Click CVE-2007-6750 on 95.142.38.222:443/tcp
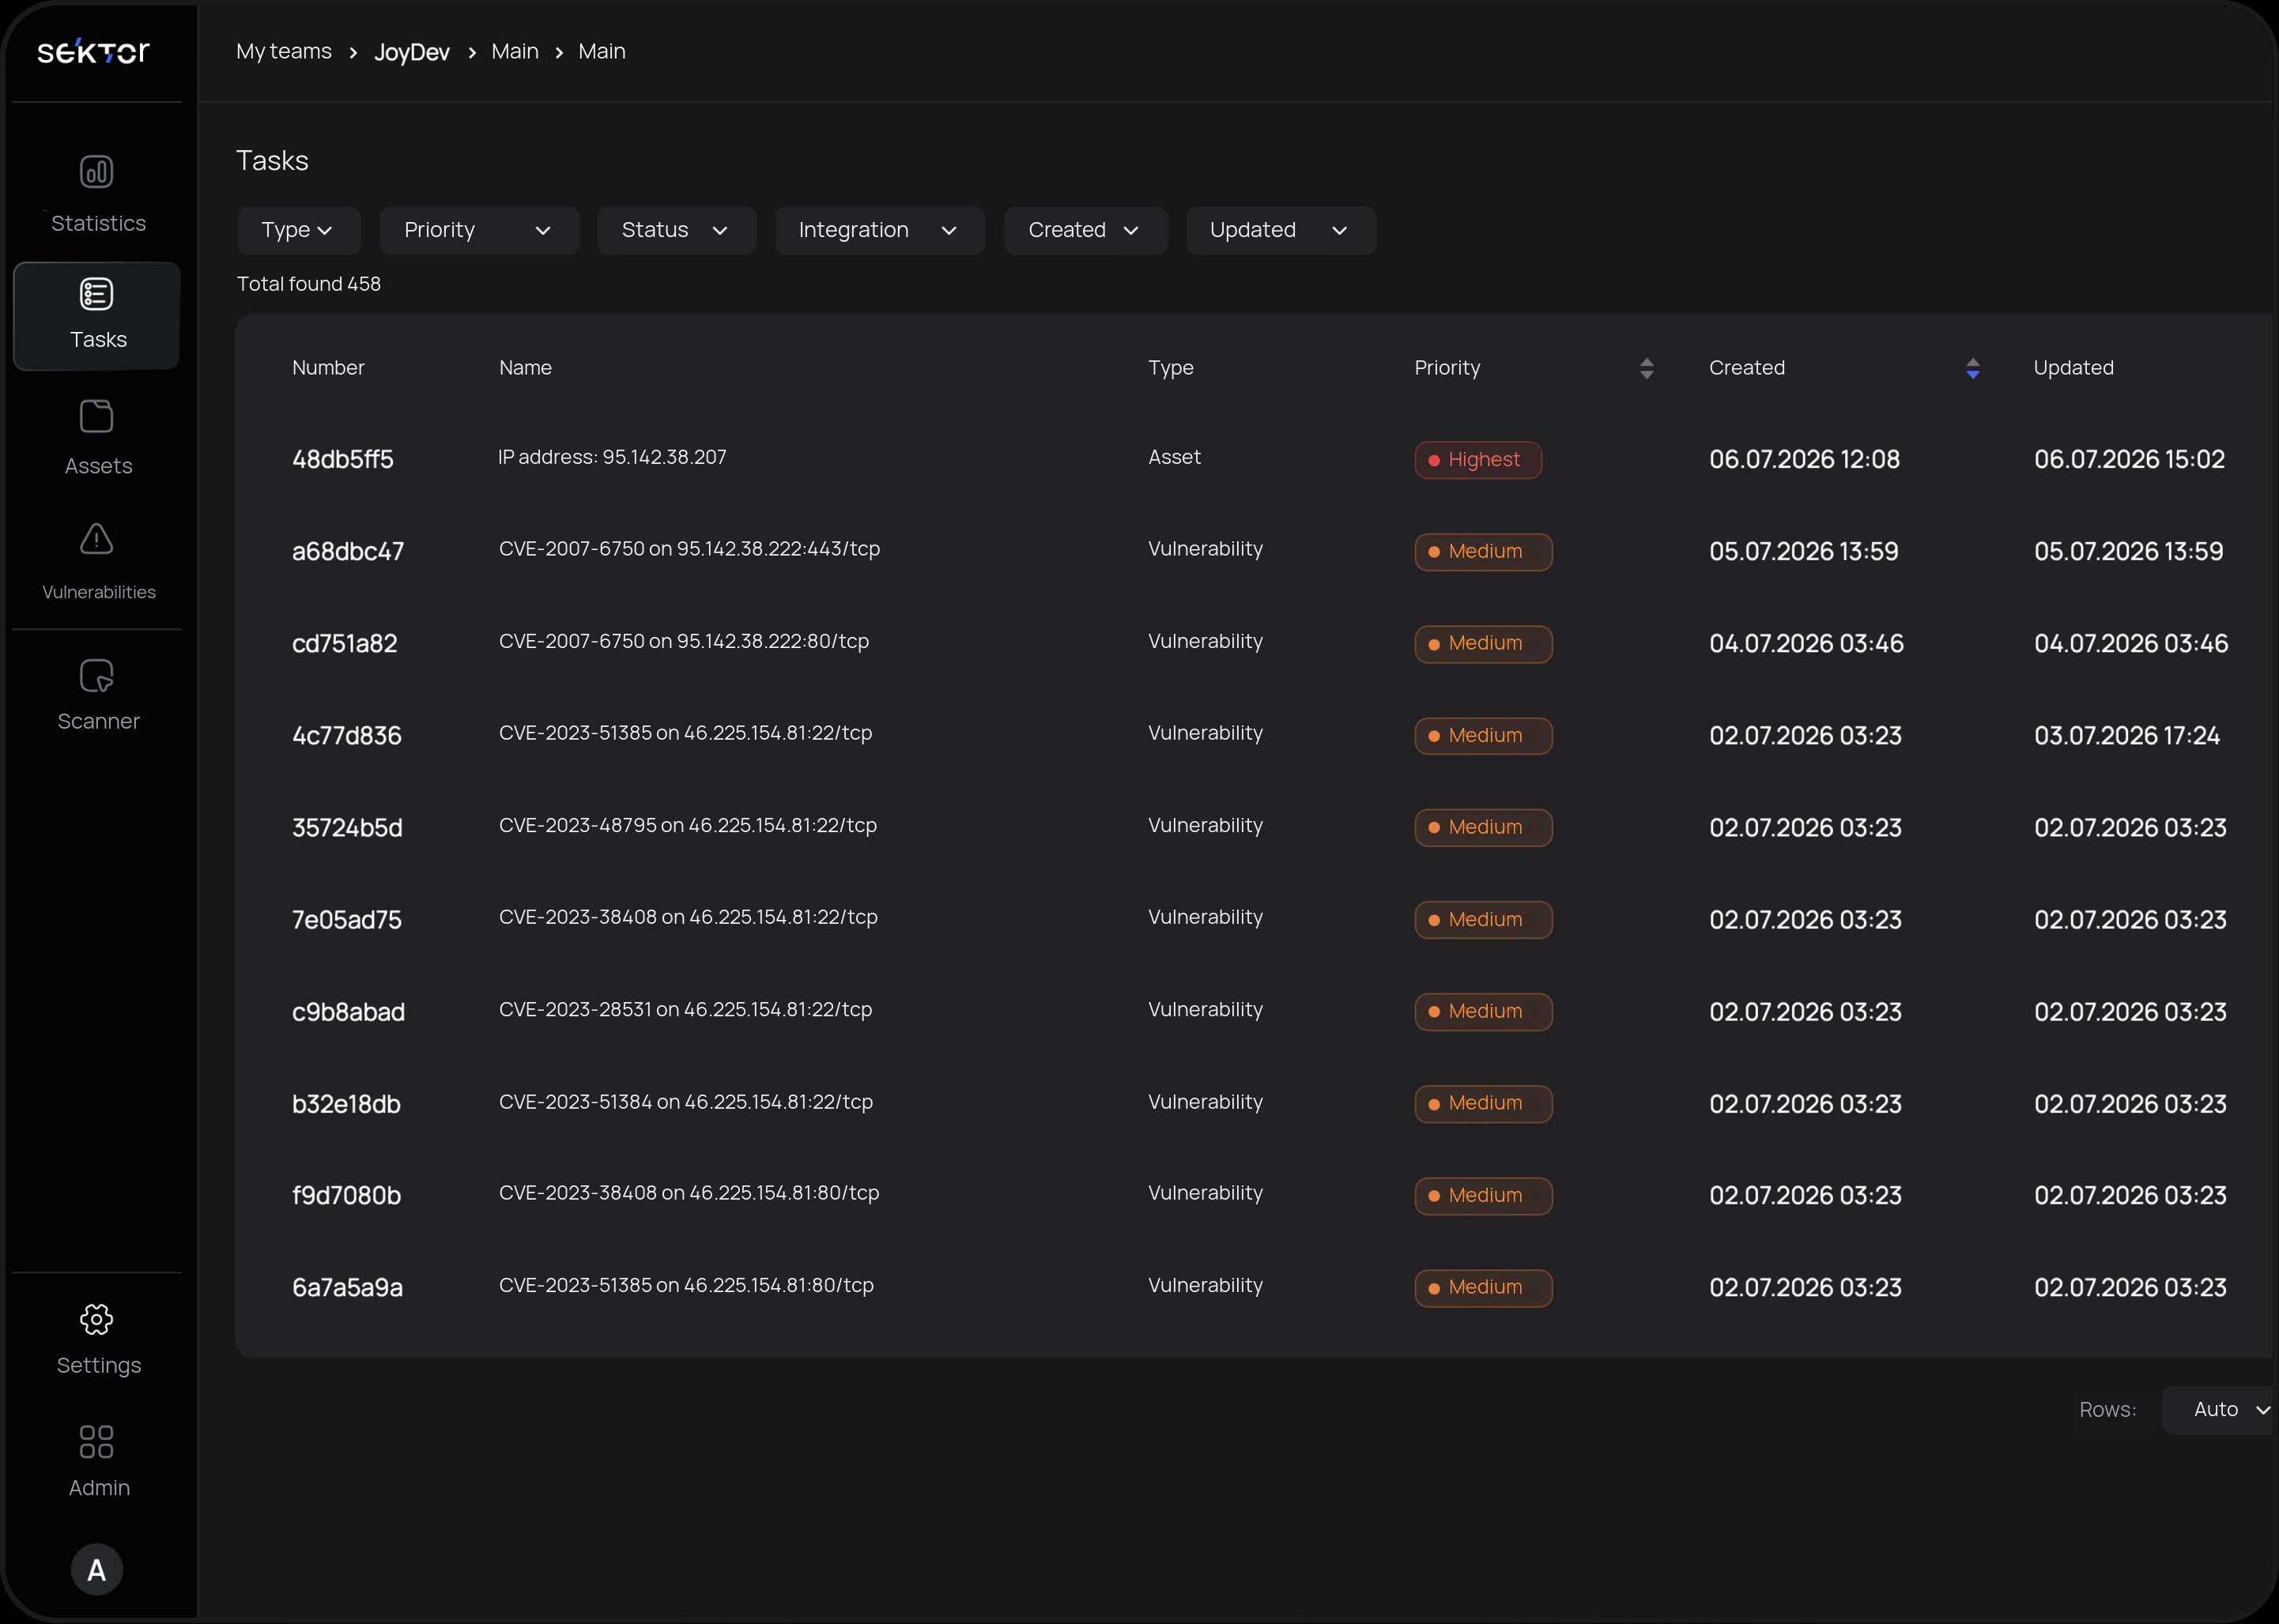Viewport: 2279px width, 1624px height. tap(689, 549)
